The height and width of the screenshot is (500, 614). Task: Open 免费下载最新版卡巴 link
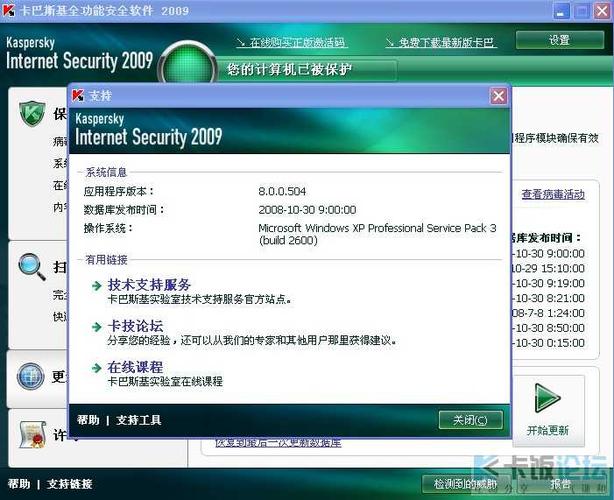pyautogui.click(x=441, y=42)
